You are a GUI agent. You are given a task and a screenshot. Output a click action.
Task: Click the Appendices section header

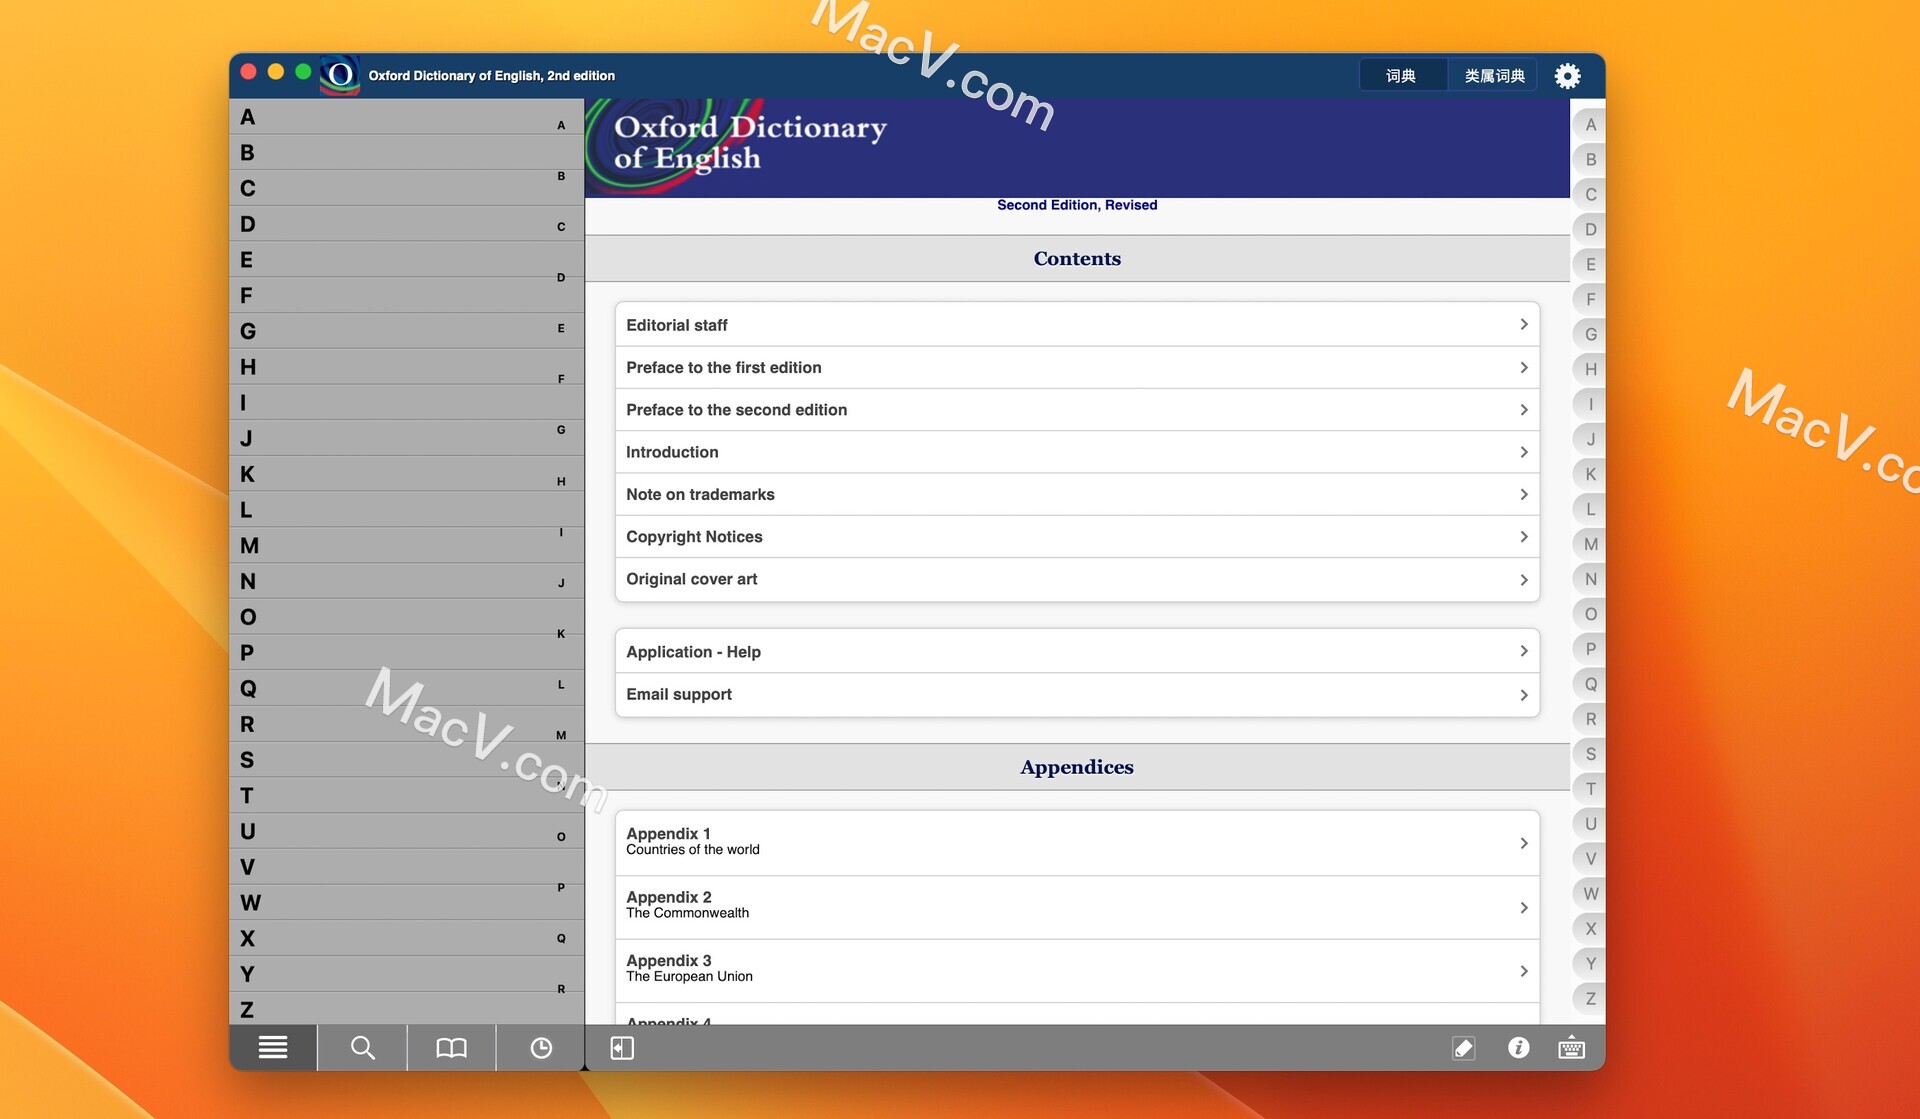coord(1077,767)
